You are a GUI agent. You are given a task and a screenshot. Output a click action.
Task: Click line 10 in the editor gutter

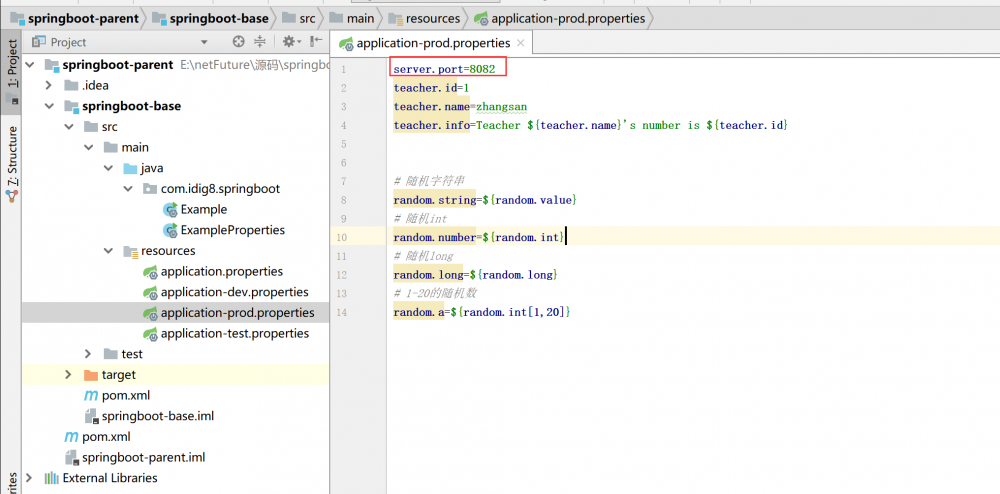(342, 237)
